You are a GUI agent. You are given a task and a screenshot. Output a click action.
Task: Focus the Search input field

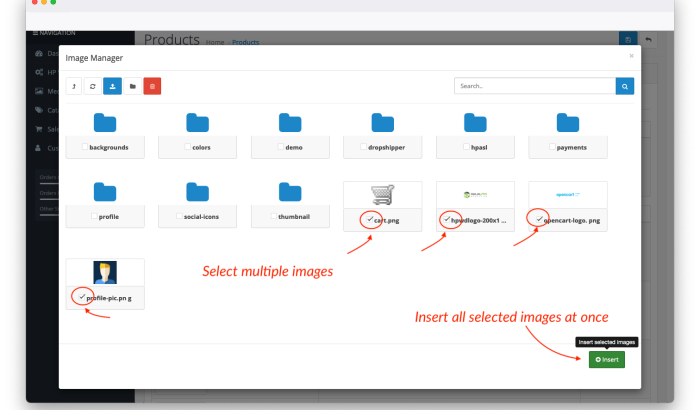[x=535, y=86]
